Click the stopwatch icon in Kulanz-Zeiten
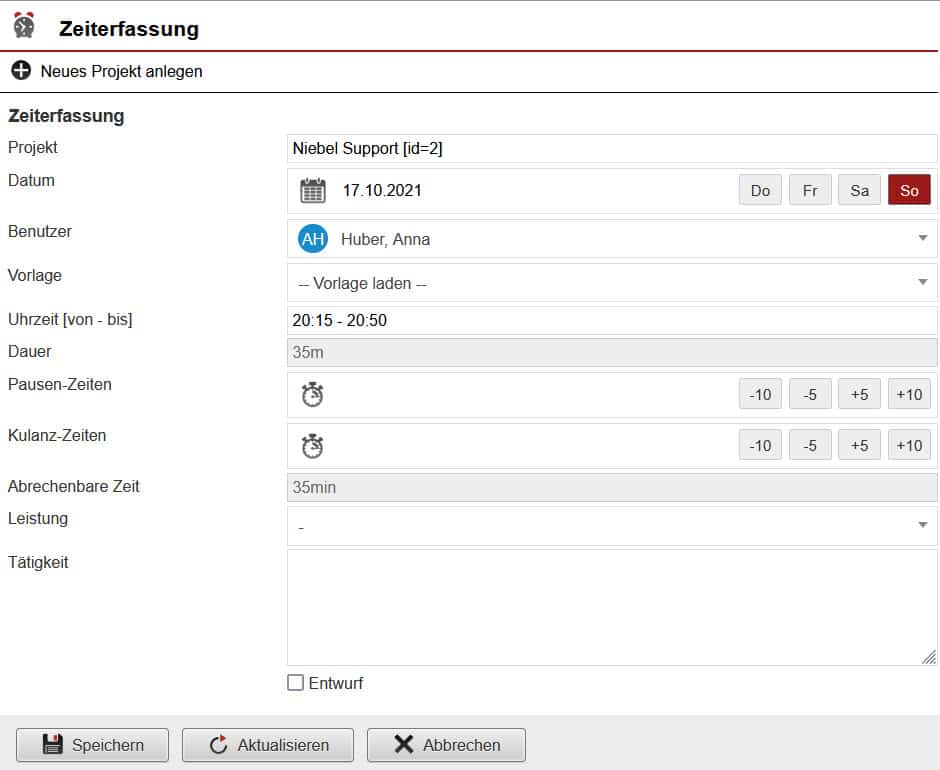 point(313,446)
